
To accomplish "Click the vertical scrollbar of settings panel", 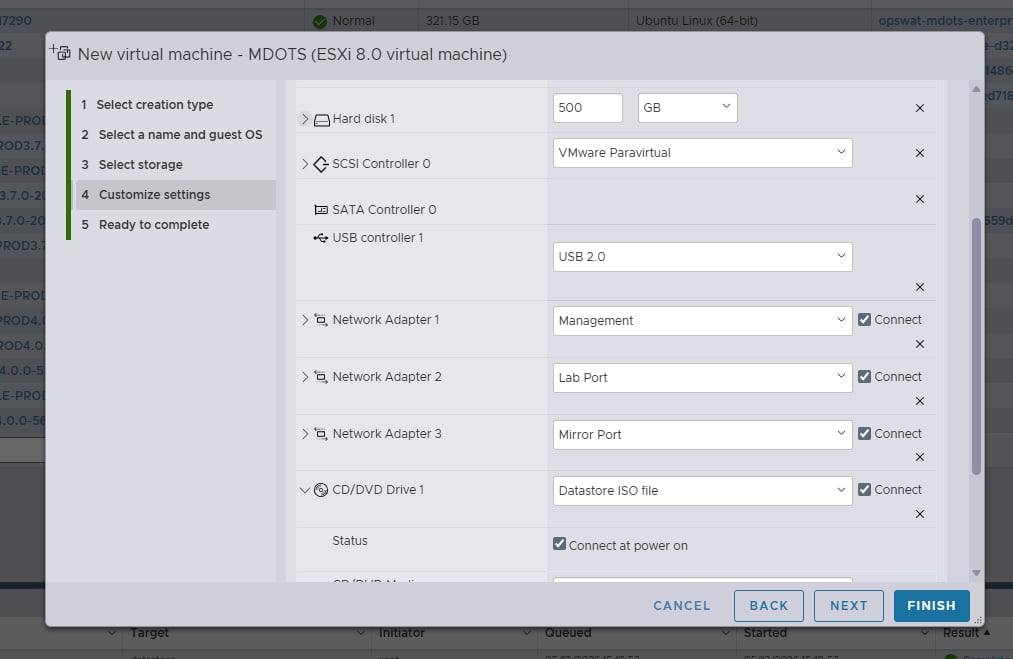I will (976, 346).
